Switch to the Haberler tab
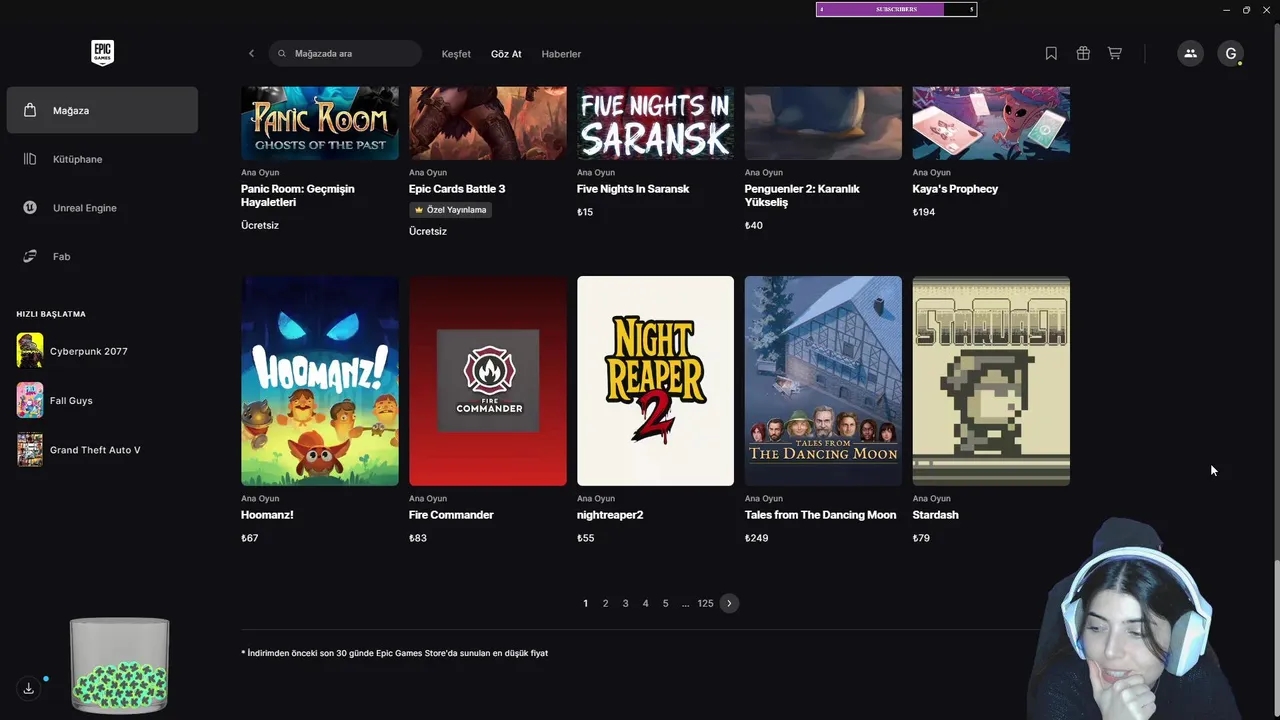 (x=561, y=54)
